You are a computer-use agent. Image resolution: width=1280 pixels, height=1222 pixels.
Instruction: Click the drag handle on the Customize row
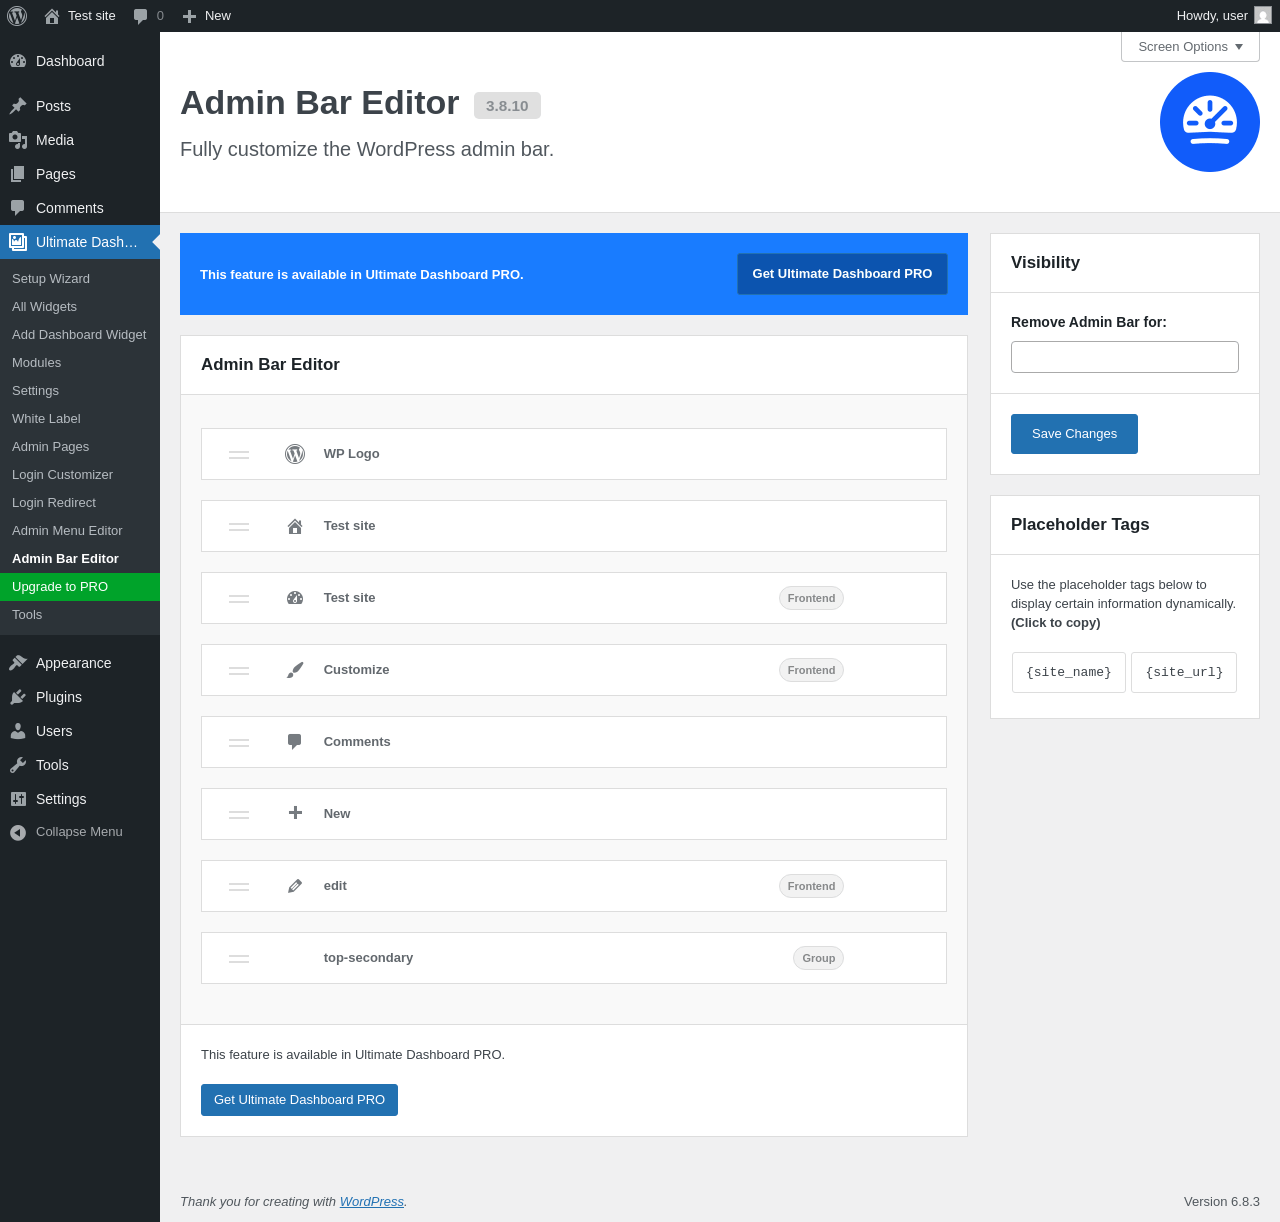[x=239, y=670]
